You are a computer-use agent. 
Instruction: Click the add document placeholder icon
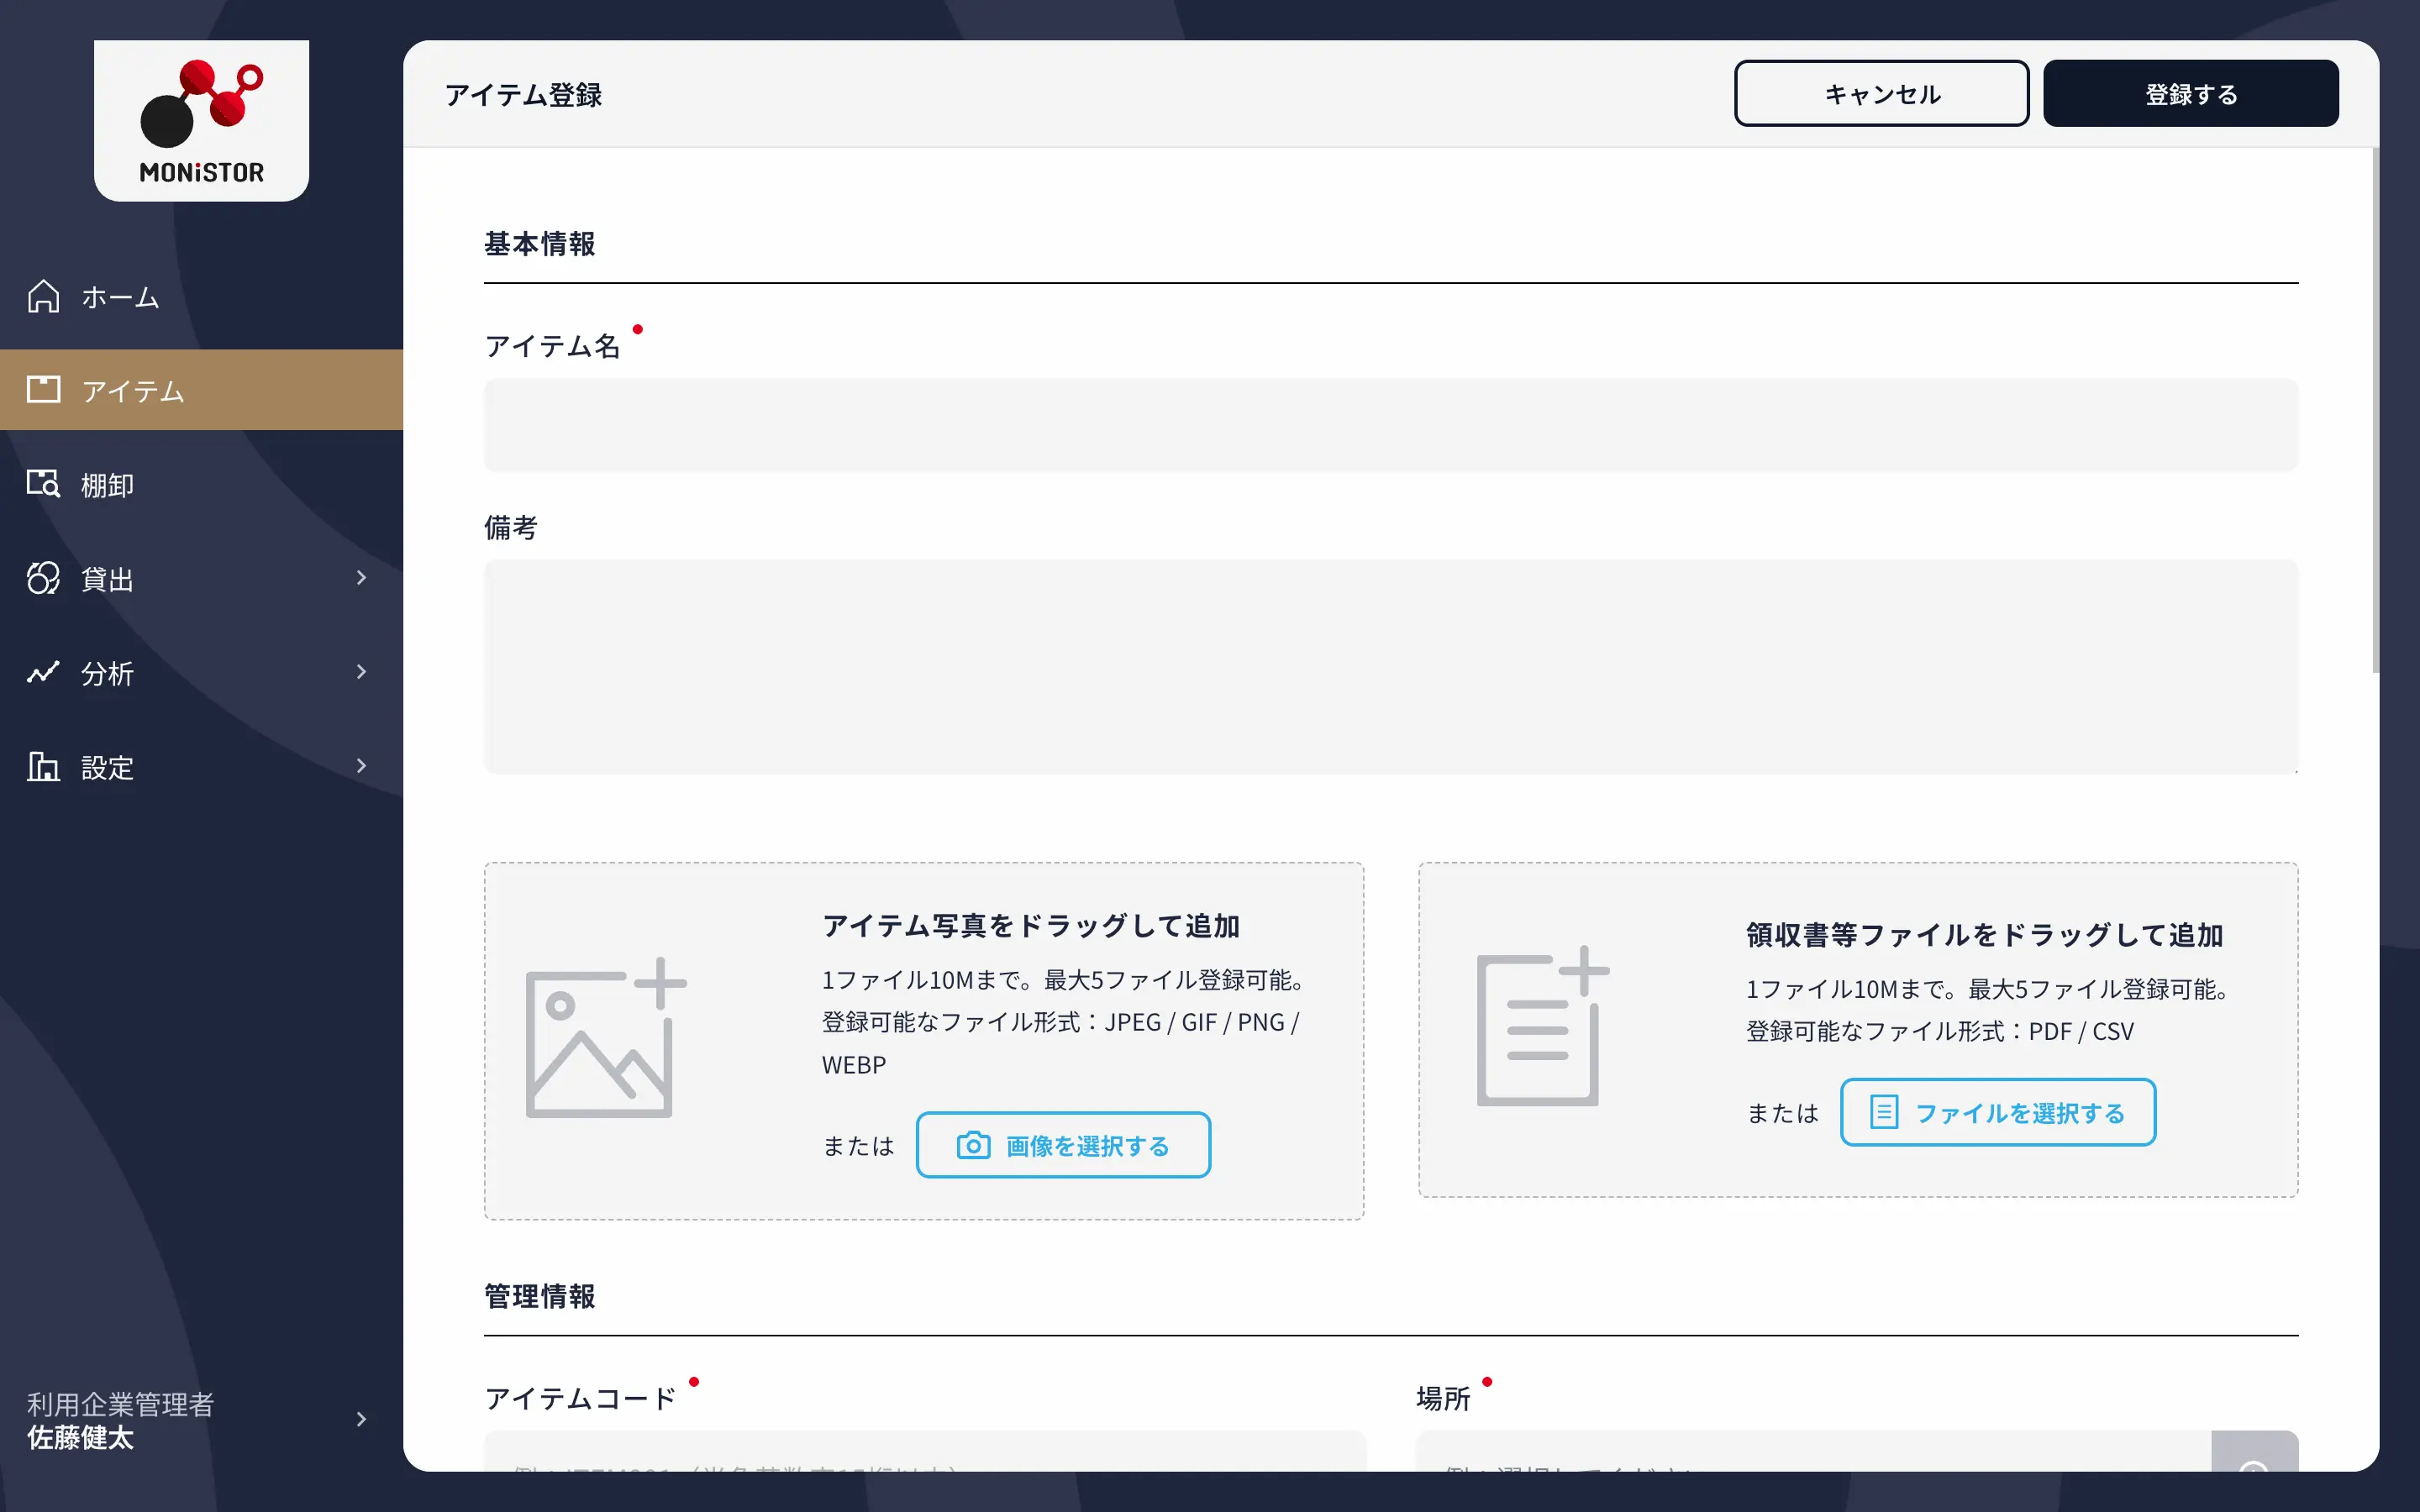pos(1543,1026)
